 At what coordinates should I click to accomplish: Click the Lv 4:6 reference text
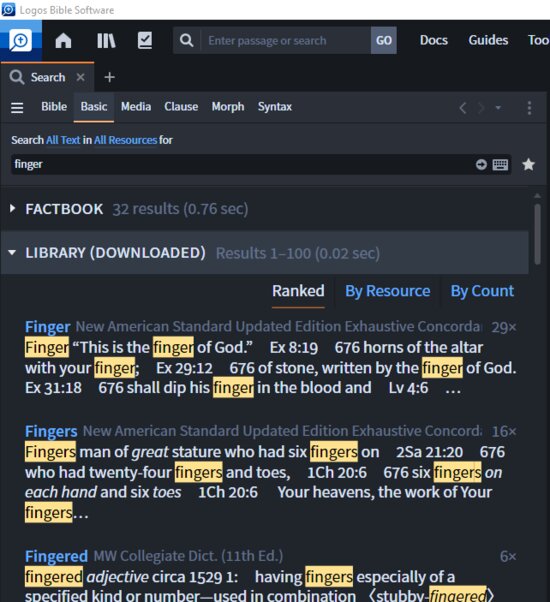click(x=408, y=388)
